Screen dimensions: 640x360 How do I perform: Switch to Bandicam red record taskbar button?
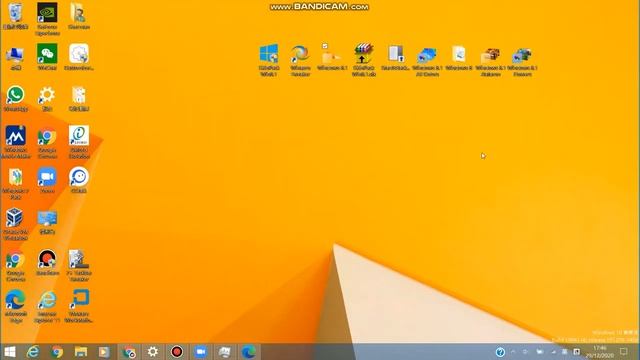point(177,352)
